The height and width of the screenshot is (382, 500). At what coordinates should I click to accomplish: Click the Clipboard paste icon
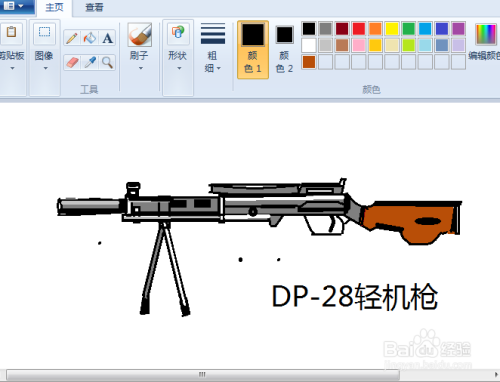[x=11, y=33]
